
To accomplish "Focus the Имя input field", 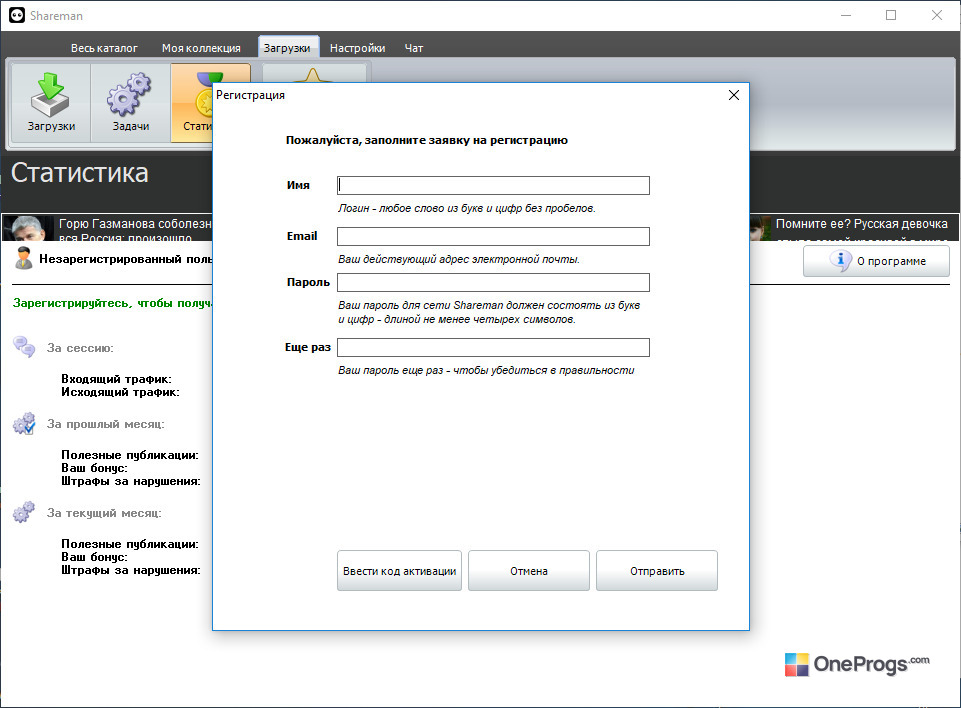I will (493, 185).
